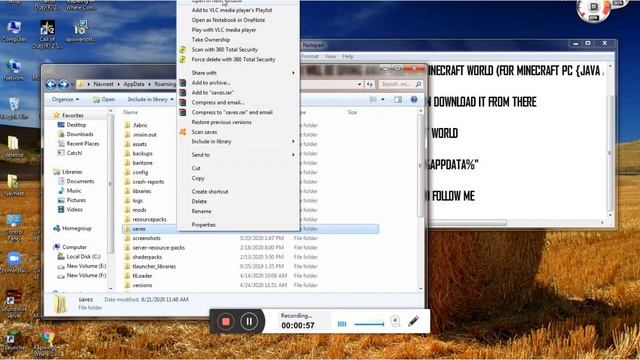Choose Rename from context menu
The width and height of the screenshot is (640, 360).
(x=201, y=211)
